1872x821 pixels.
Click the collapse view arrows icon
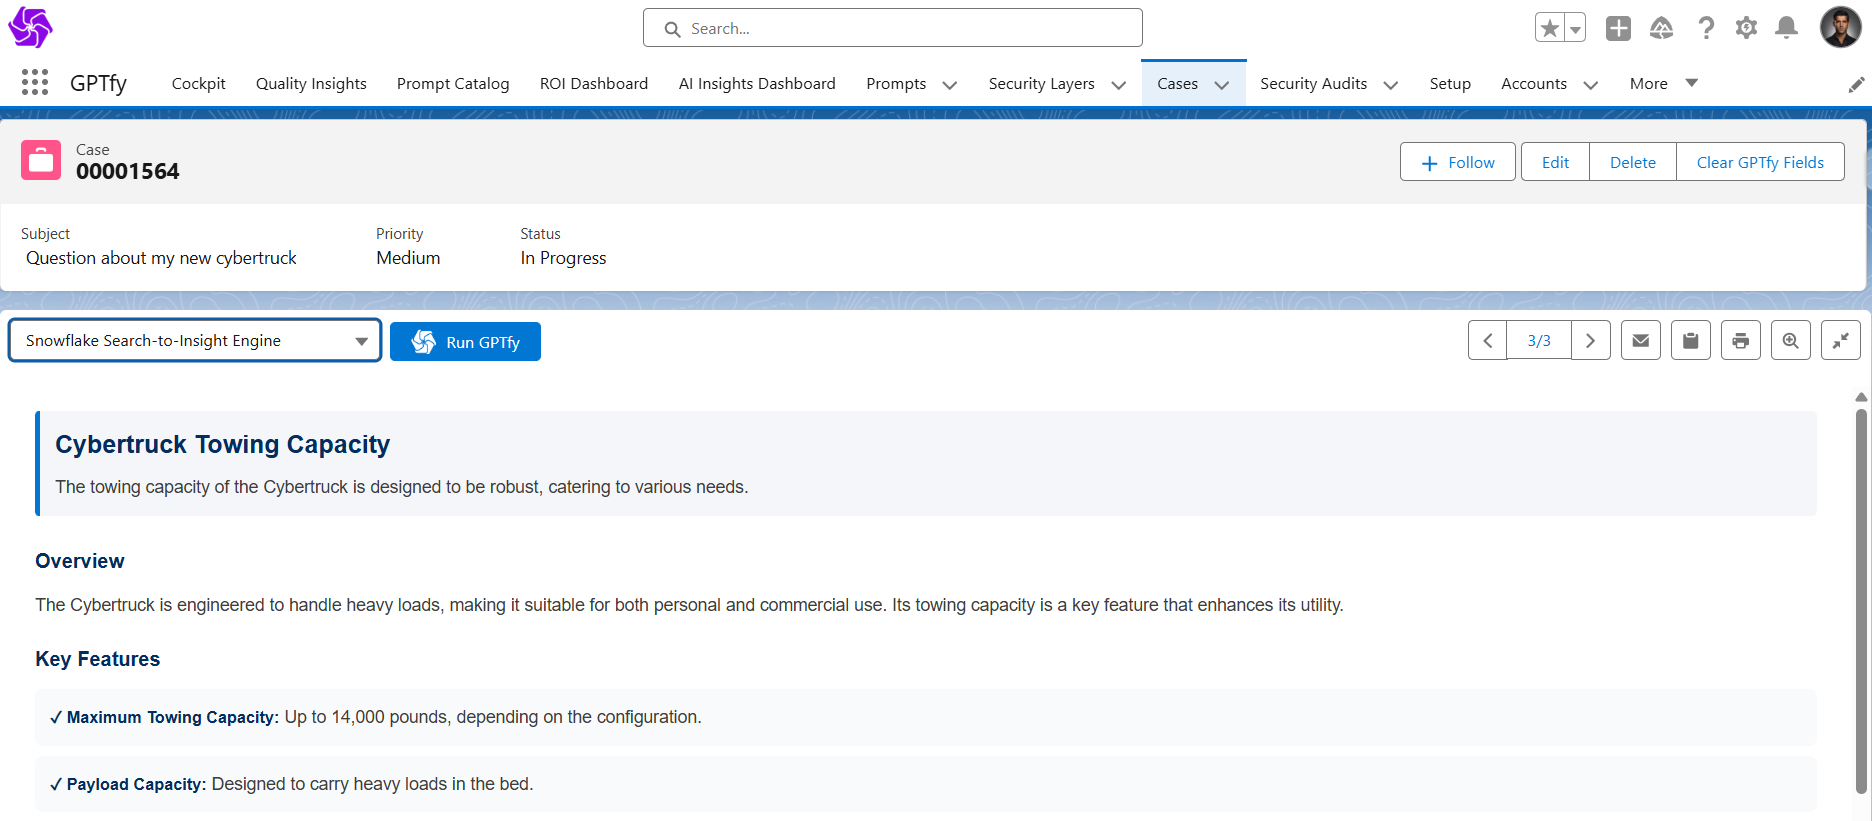click(1840, 341)
